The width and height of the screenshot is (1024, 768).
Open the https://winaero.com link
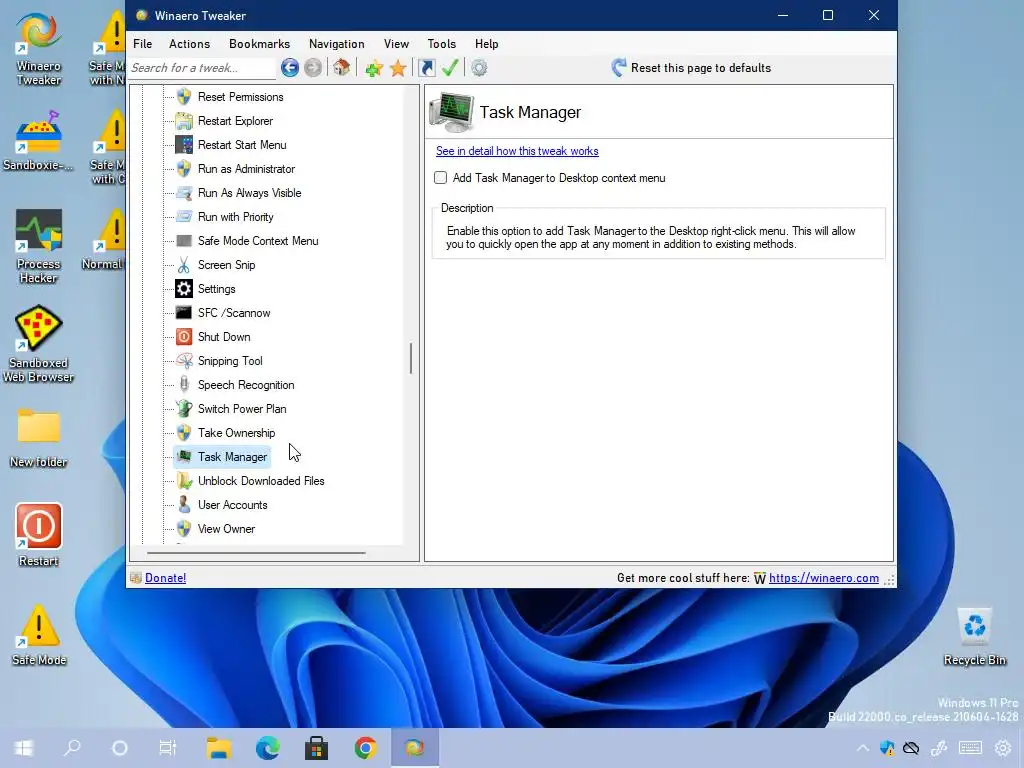pos(824,578)
